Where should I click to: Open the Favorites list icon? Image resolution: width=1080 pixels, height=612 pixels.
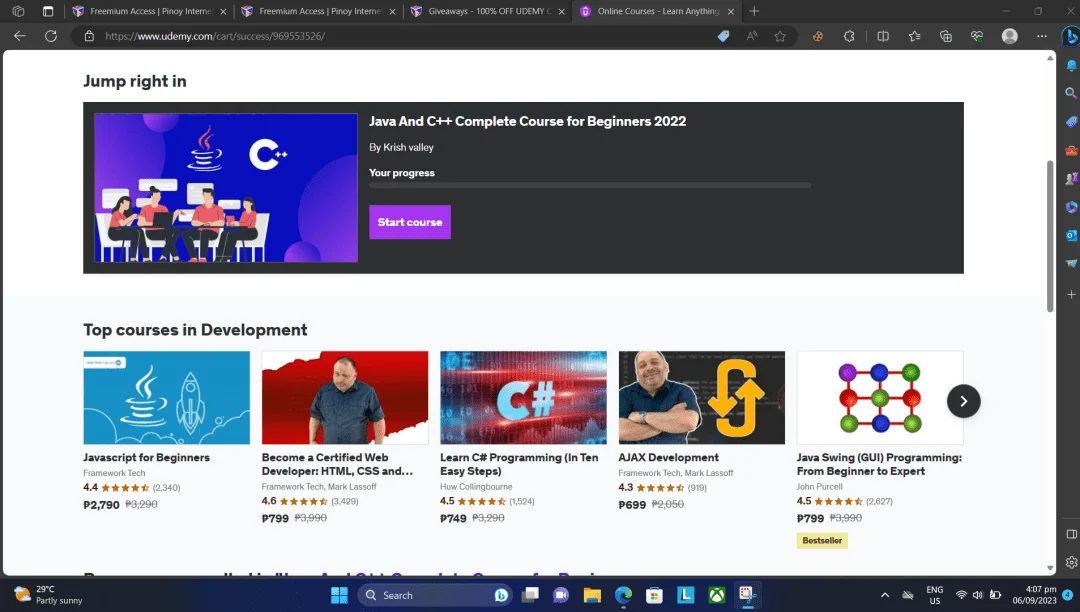click(914, 36)
